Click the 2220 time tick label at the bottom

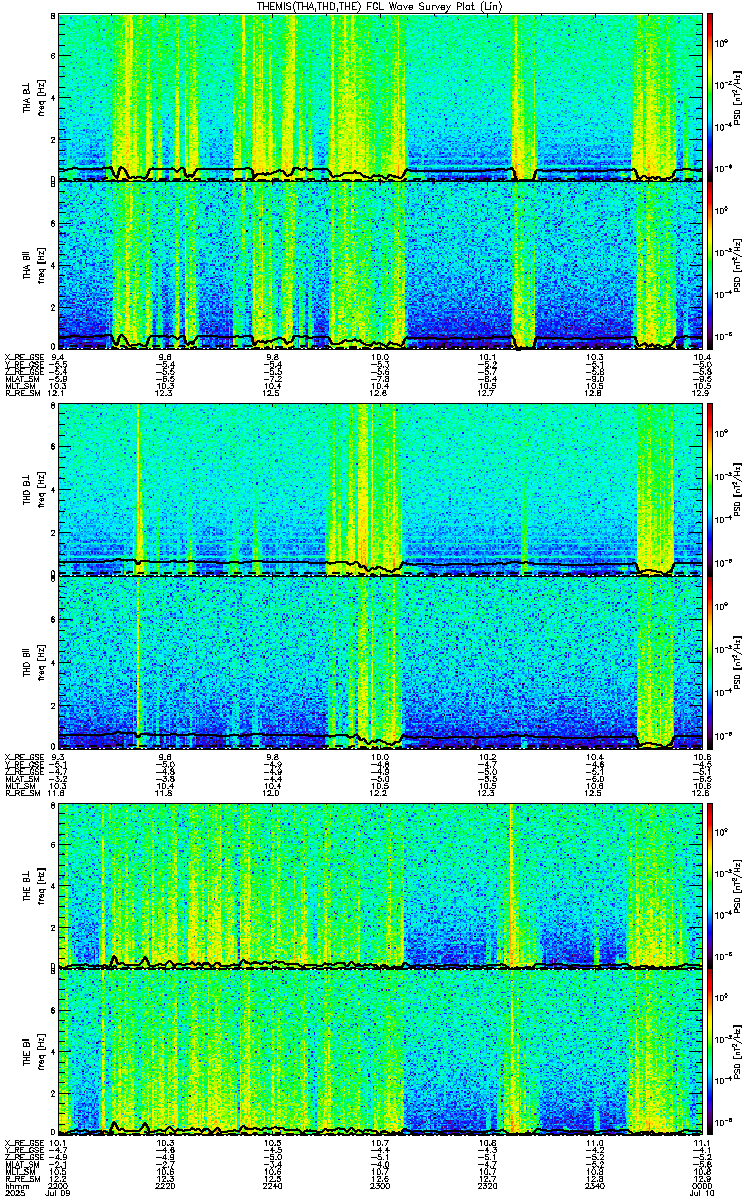[x=166, y=1185]
